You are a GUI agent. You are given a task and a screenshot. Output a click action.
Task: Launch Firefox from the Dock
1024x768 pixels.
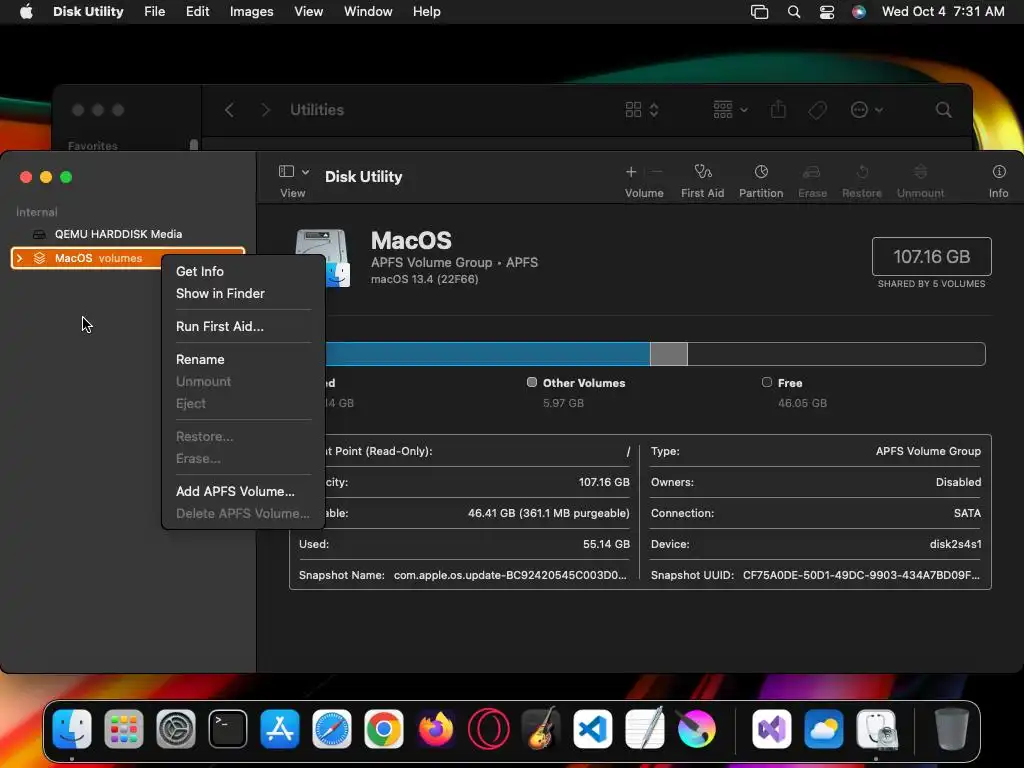[436, 728]
